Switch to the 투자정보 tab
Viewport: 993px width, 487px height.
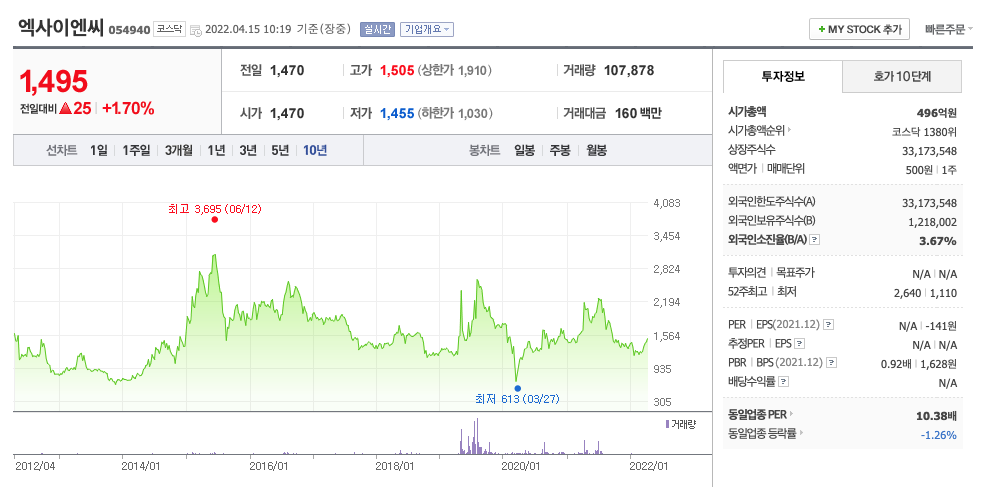[x=783, y=77]
